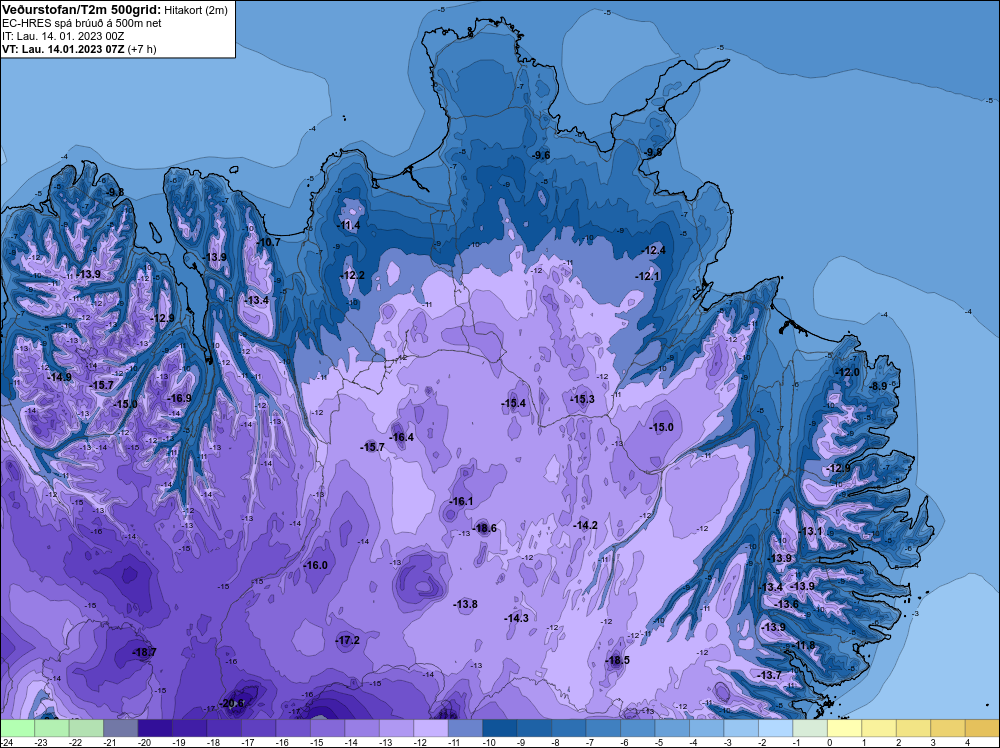Click the -9.6 temperature value
1000x748 pixels.
541,155
